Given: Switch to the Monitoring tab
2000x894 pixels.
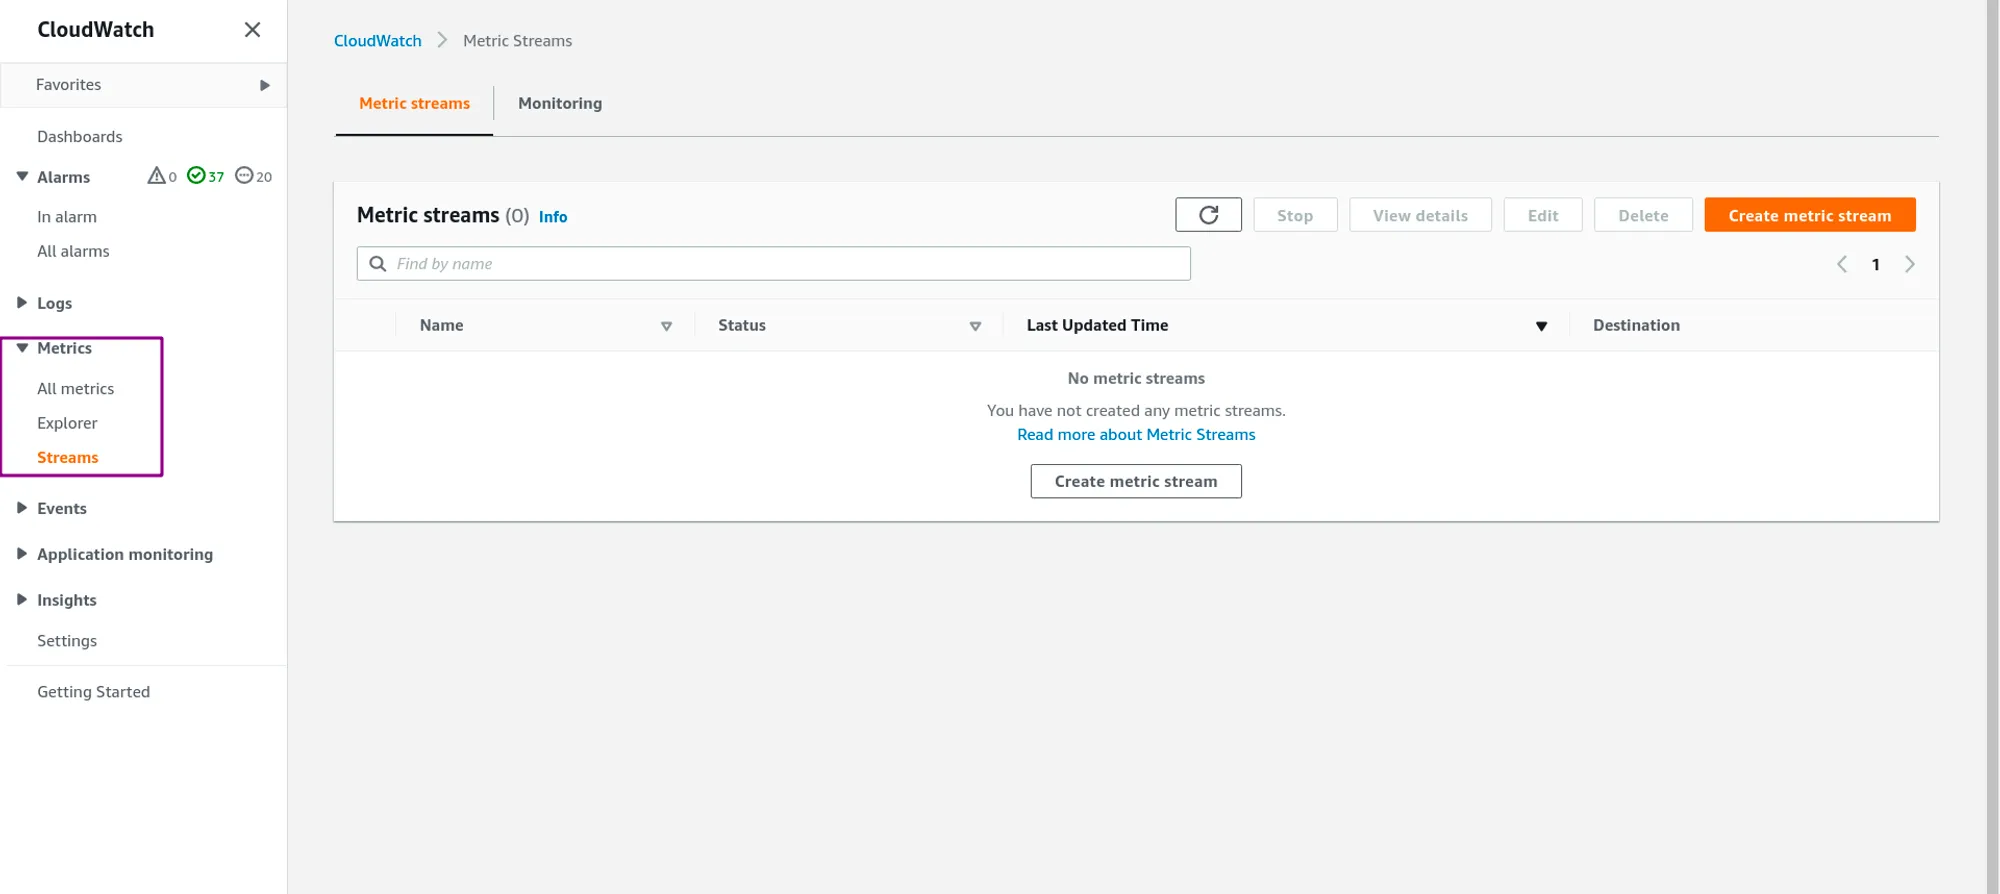Looking at the screenshot, I should (560, 103).
